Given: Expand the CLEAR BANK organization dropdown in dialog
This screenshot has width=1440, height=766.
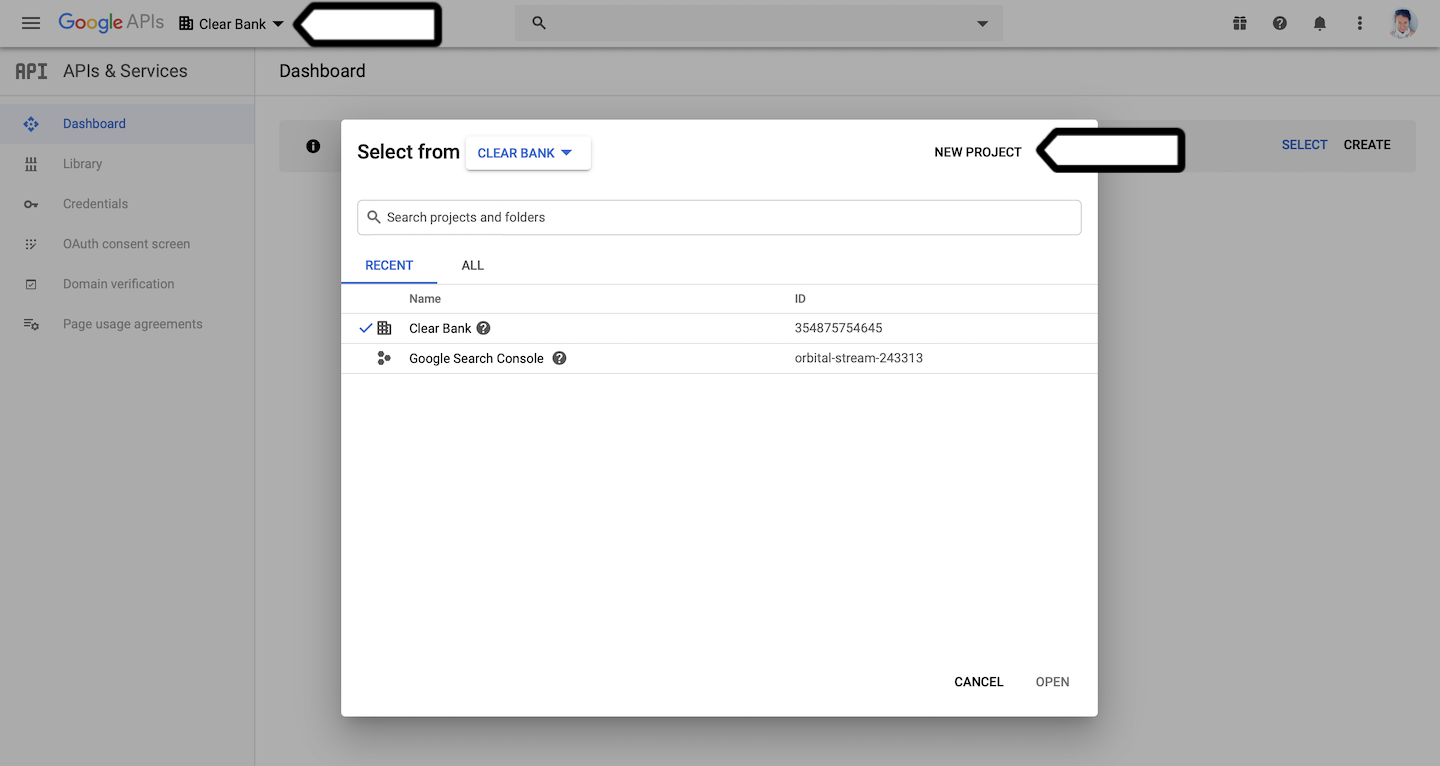Looking at the screenshot, I should (528, 153).
